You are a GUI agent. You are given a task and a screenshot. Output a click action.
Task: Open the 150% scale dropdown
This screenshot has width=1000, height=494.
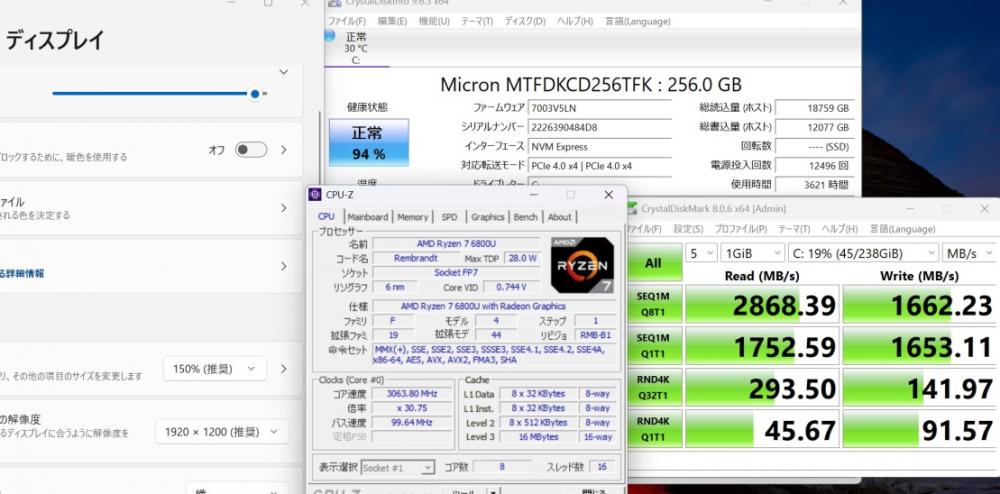[x=214, y=368]
